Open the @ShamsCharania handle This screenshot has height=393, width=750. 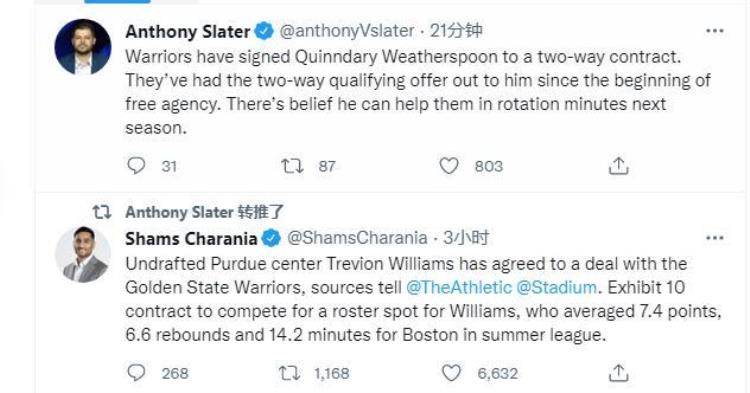point(357,238)
